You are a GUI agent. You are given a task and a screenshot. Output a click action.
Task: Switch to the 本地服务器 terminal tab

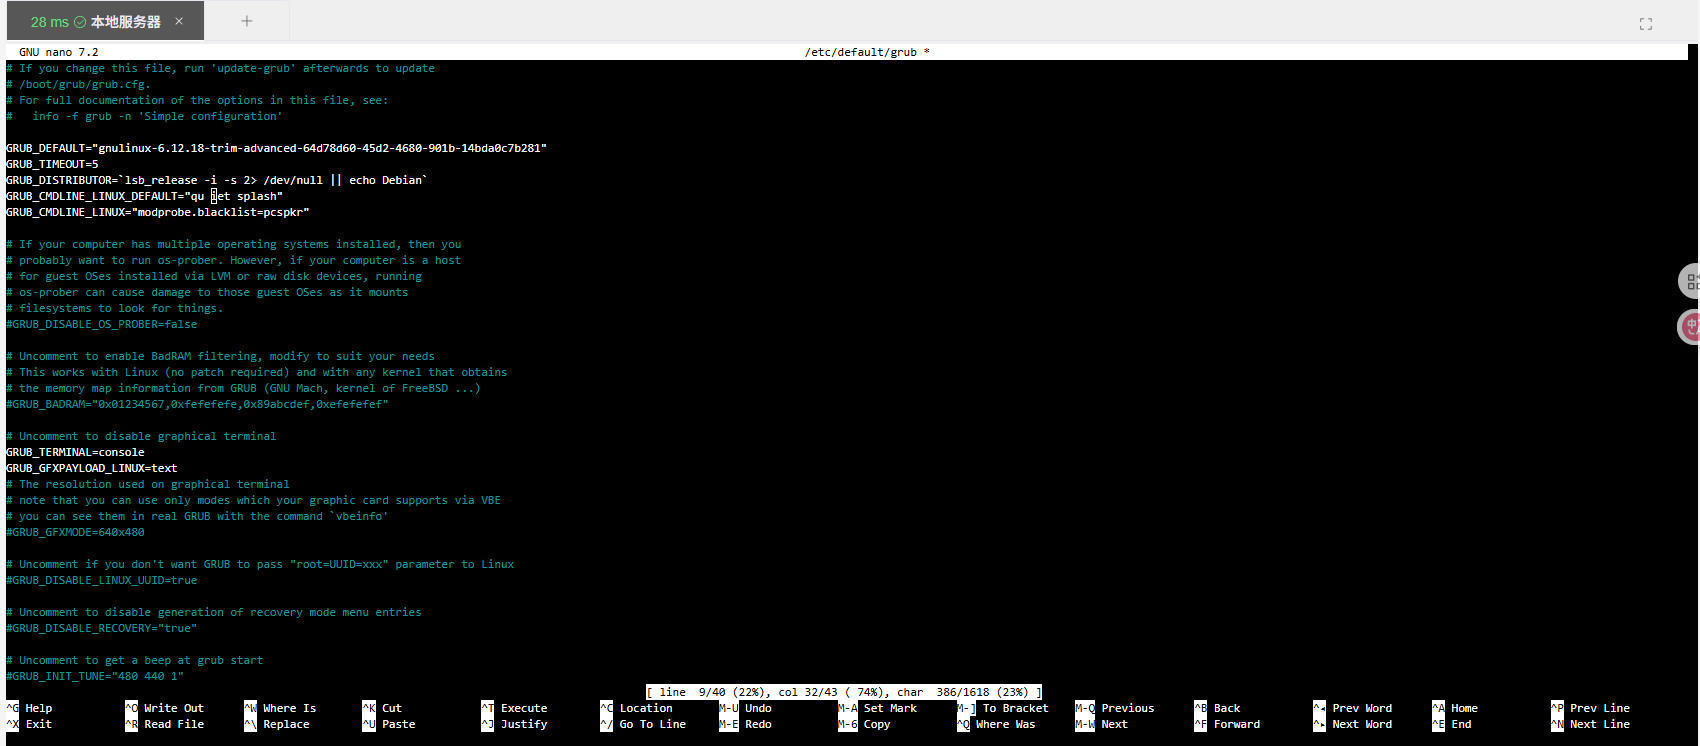tap(104, 21)
